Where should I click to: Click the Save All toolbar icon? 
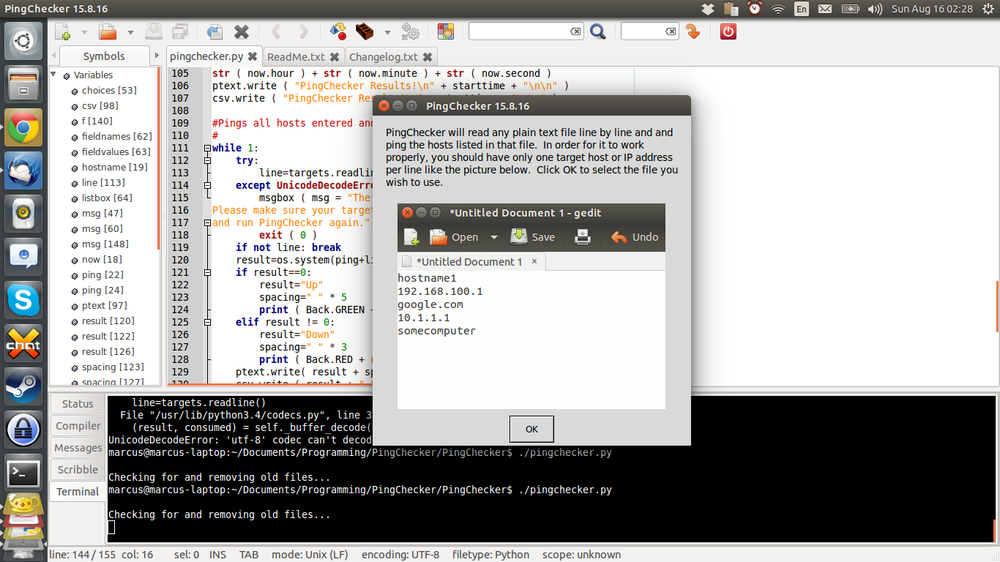tap(180, 31)
